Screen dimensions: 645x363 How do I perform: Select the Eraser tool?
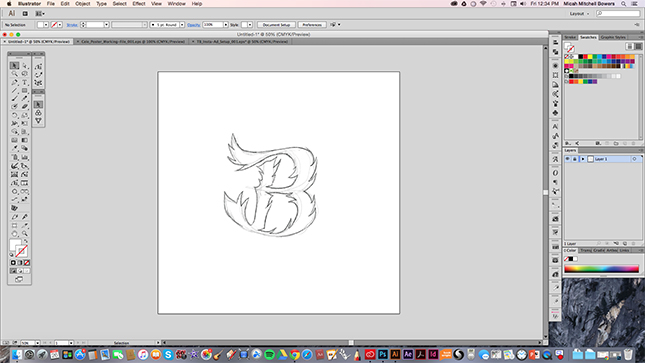point(25,107)
